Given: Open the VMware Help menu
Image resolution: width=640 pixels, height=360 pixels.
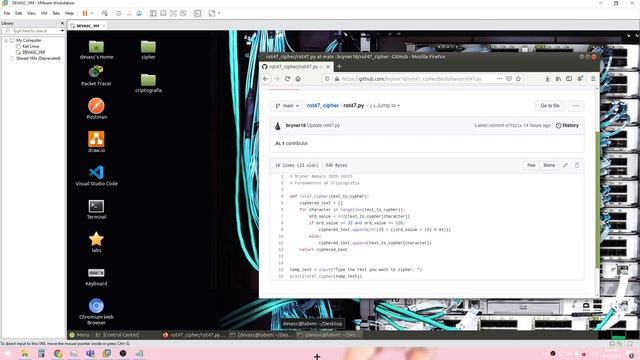Looking at the screenshot, I should [x=69, y=13].
